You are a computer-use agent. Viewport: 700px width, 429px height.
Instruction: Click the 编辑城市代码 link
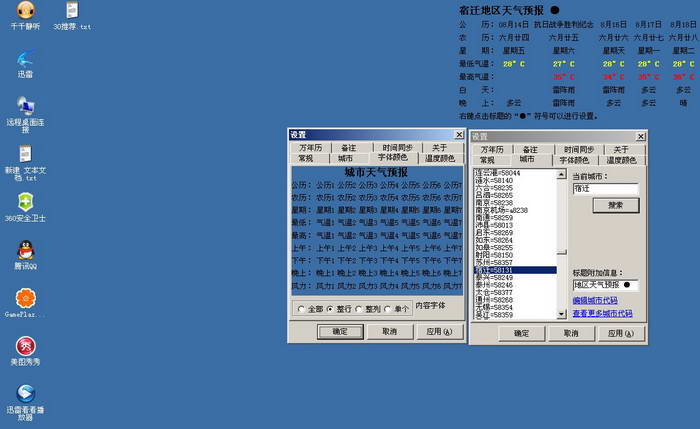(594, 300)
